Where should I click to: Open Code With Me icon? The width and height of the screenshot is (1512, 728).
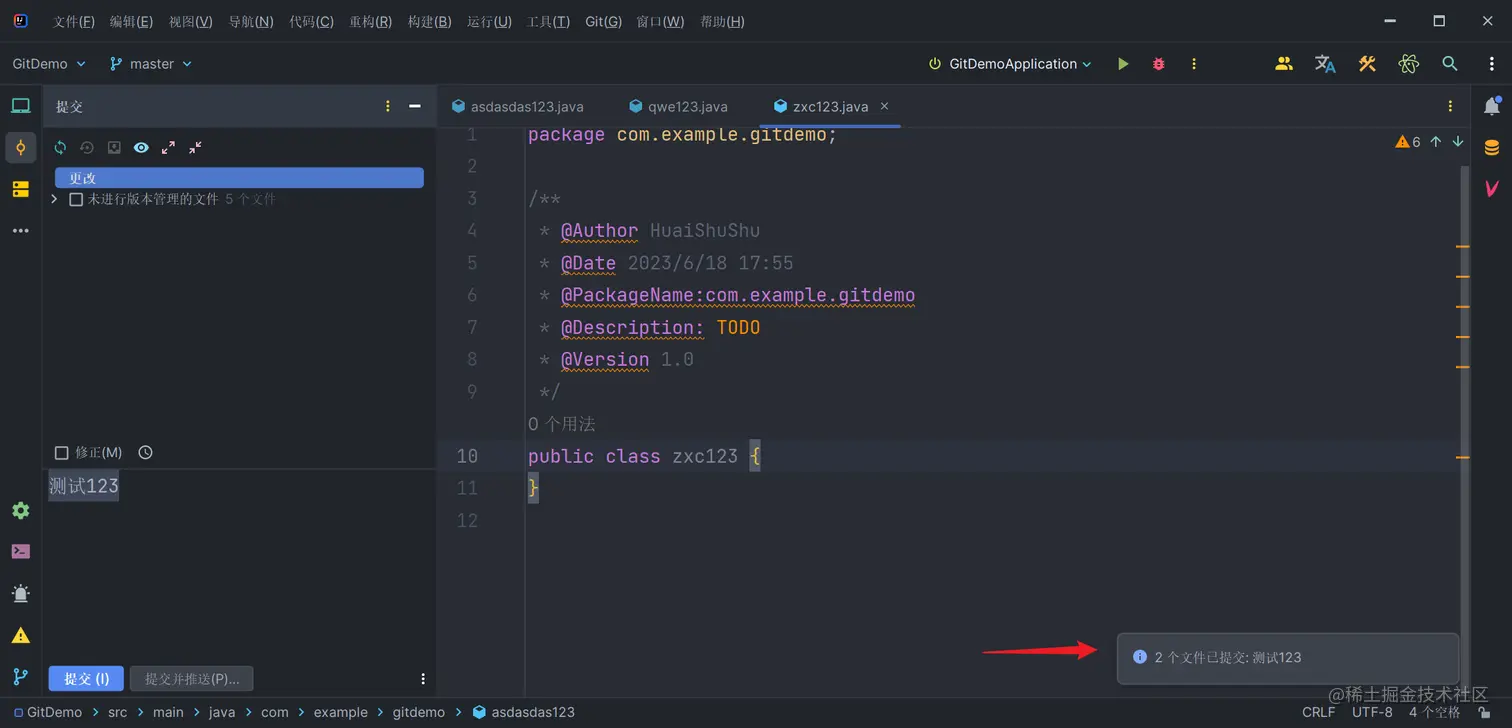tap(1284, 64)
